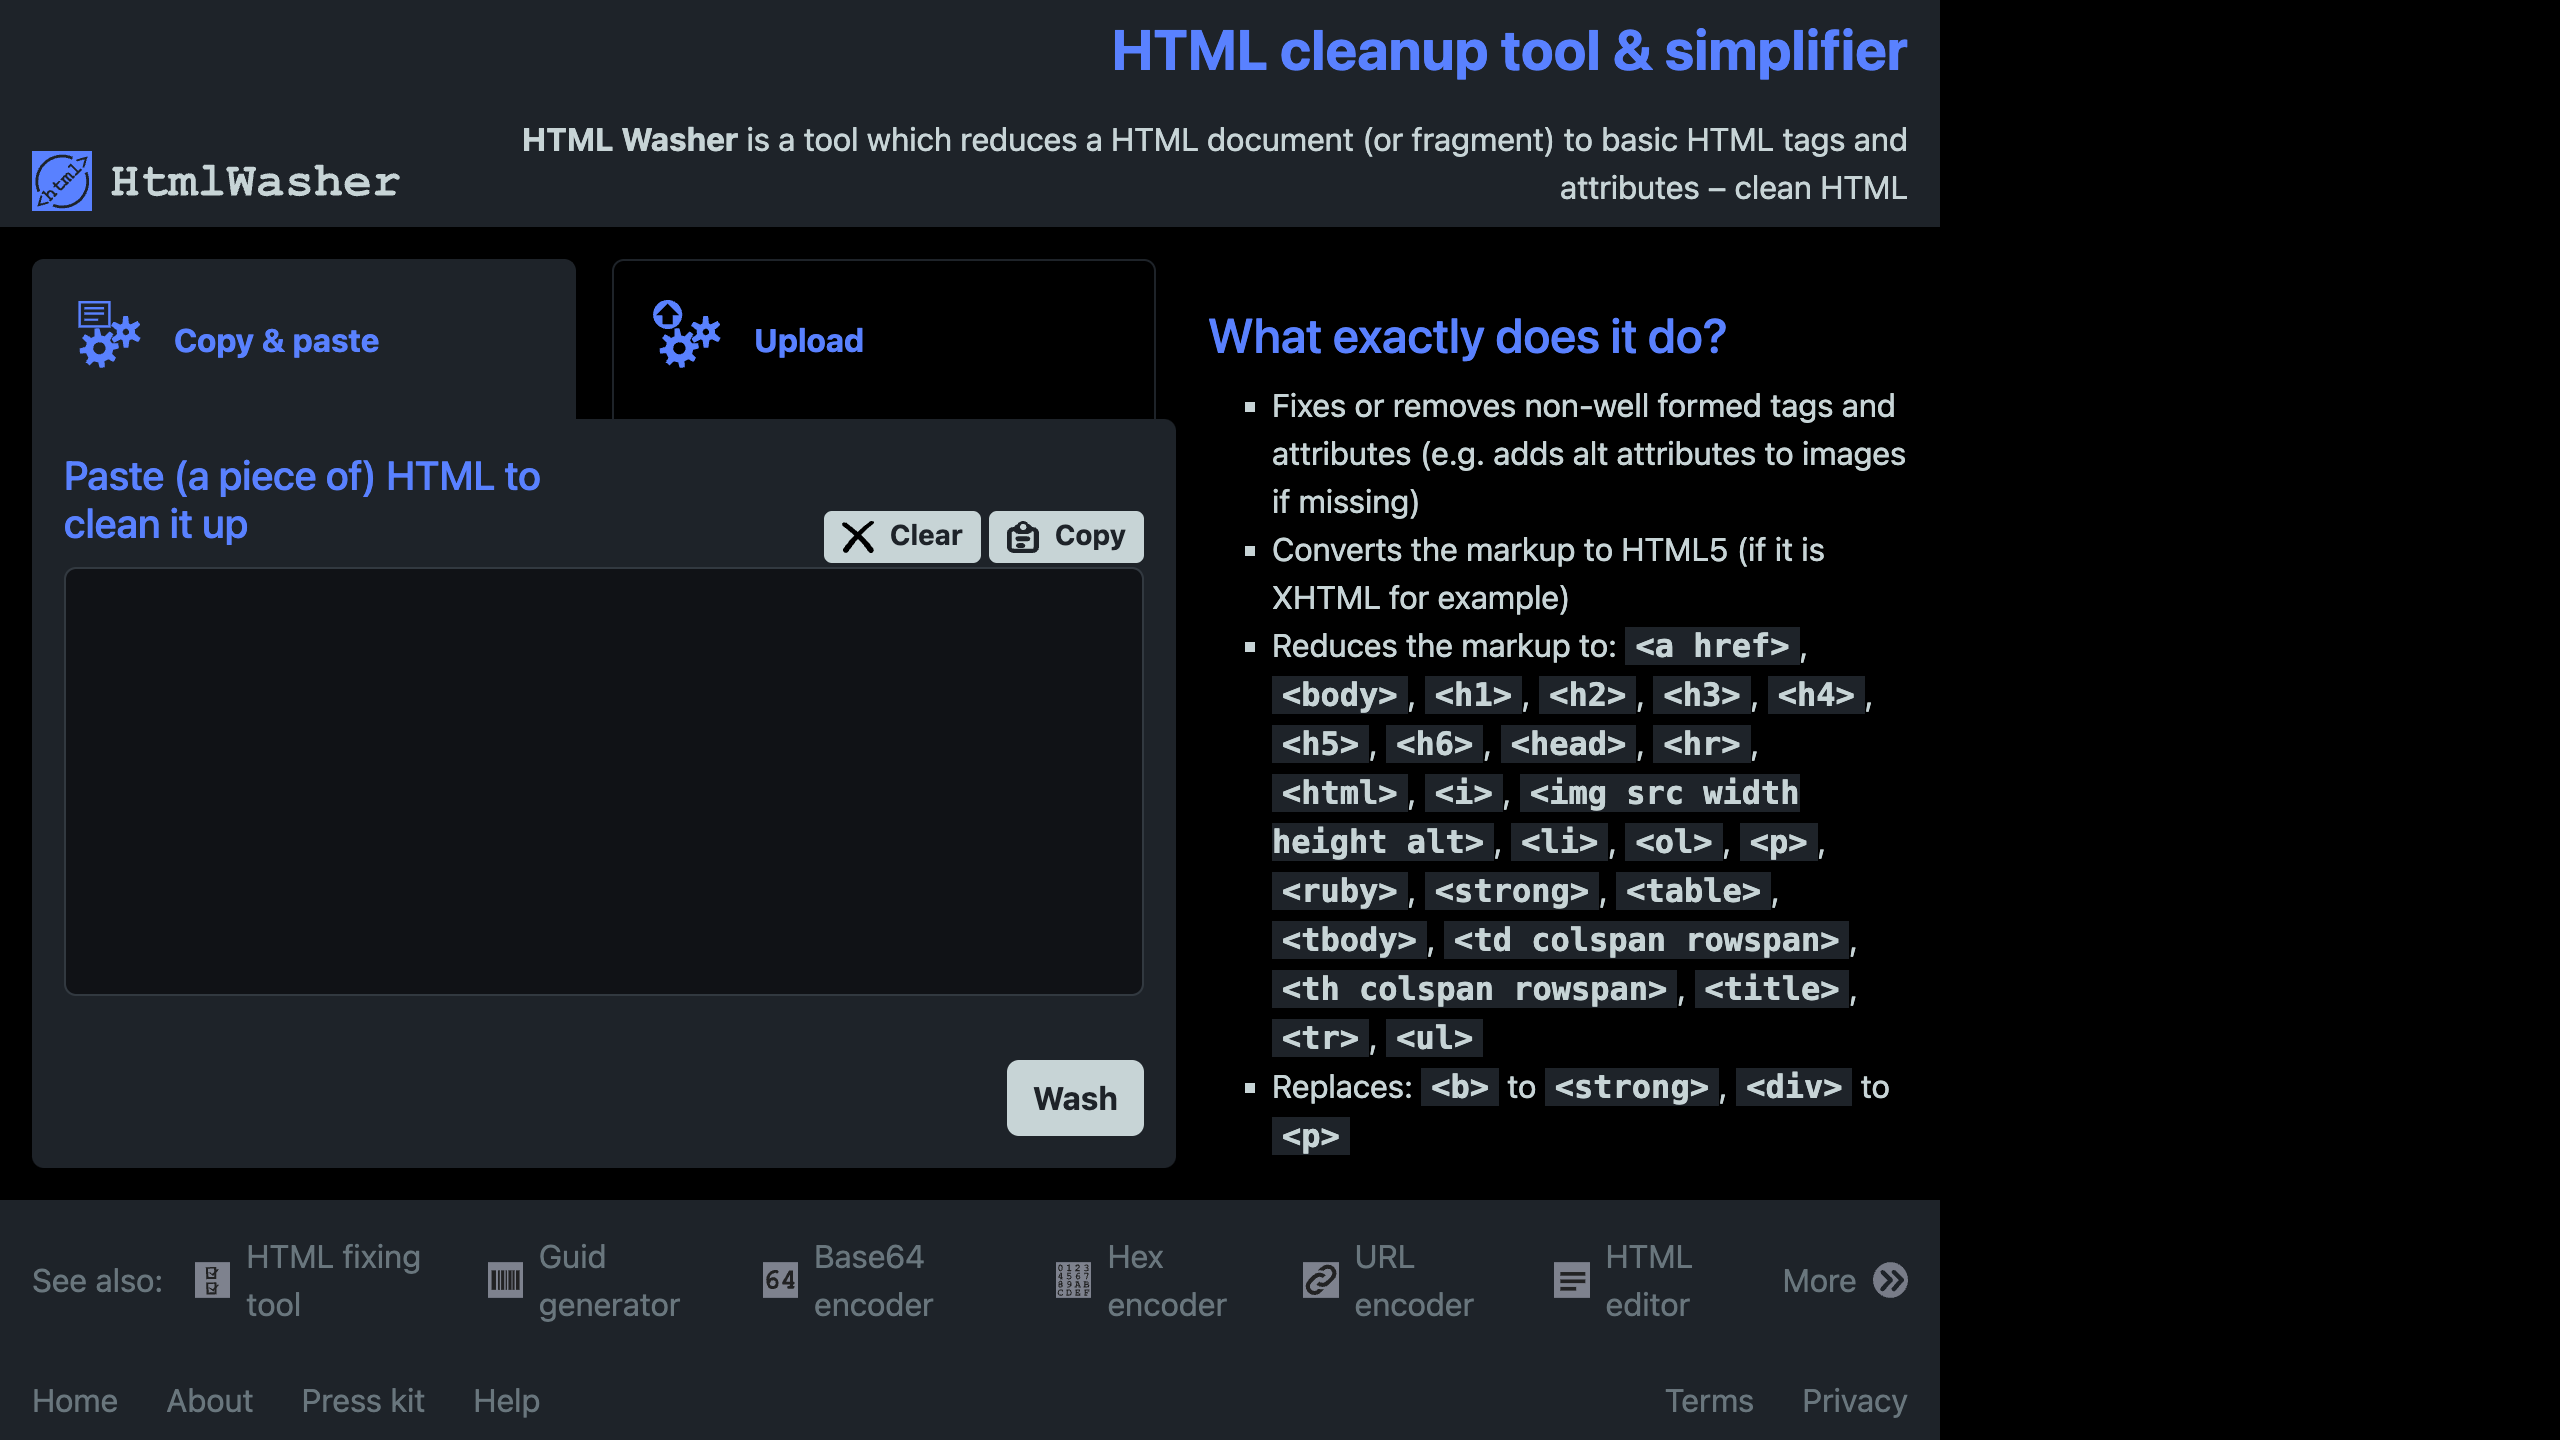Click the Base64 encoder icon

click(x=780, y=1280)
